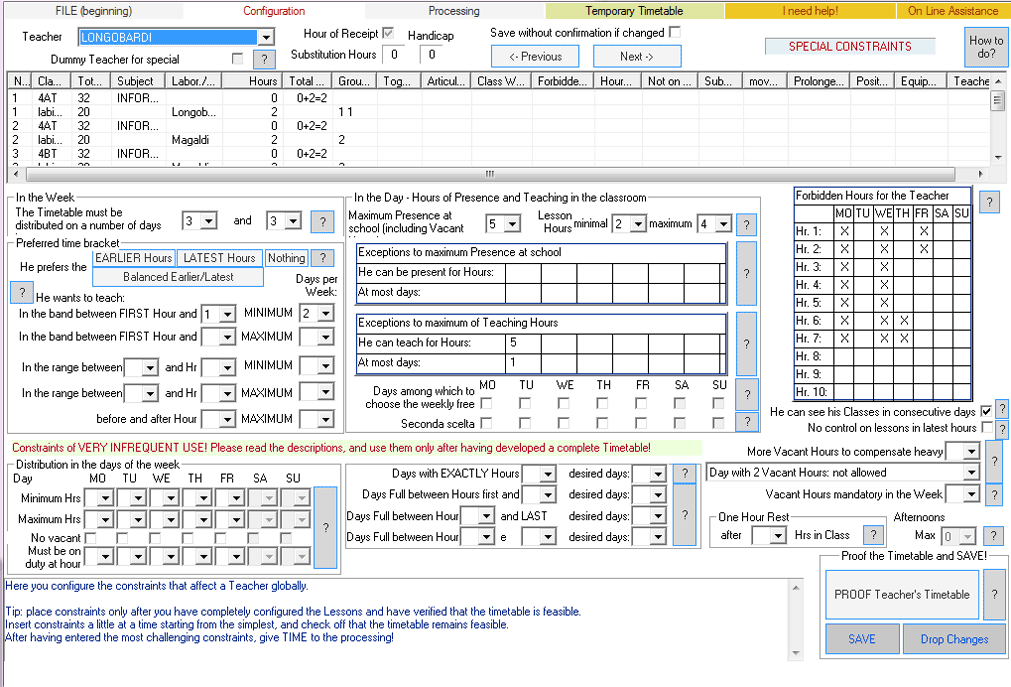This screenshot has width=1011, height=687.
Task: Check the No vacant box for MO
Action: coord(90,537)
